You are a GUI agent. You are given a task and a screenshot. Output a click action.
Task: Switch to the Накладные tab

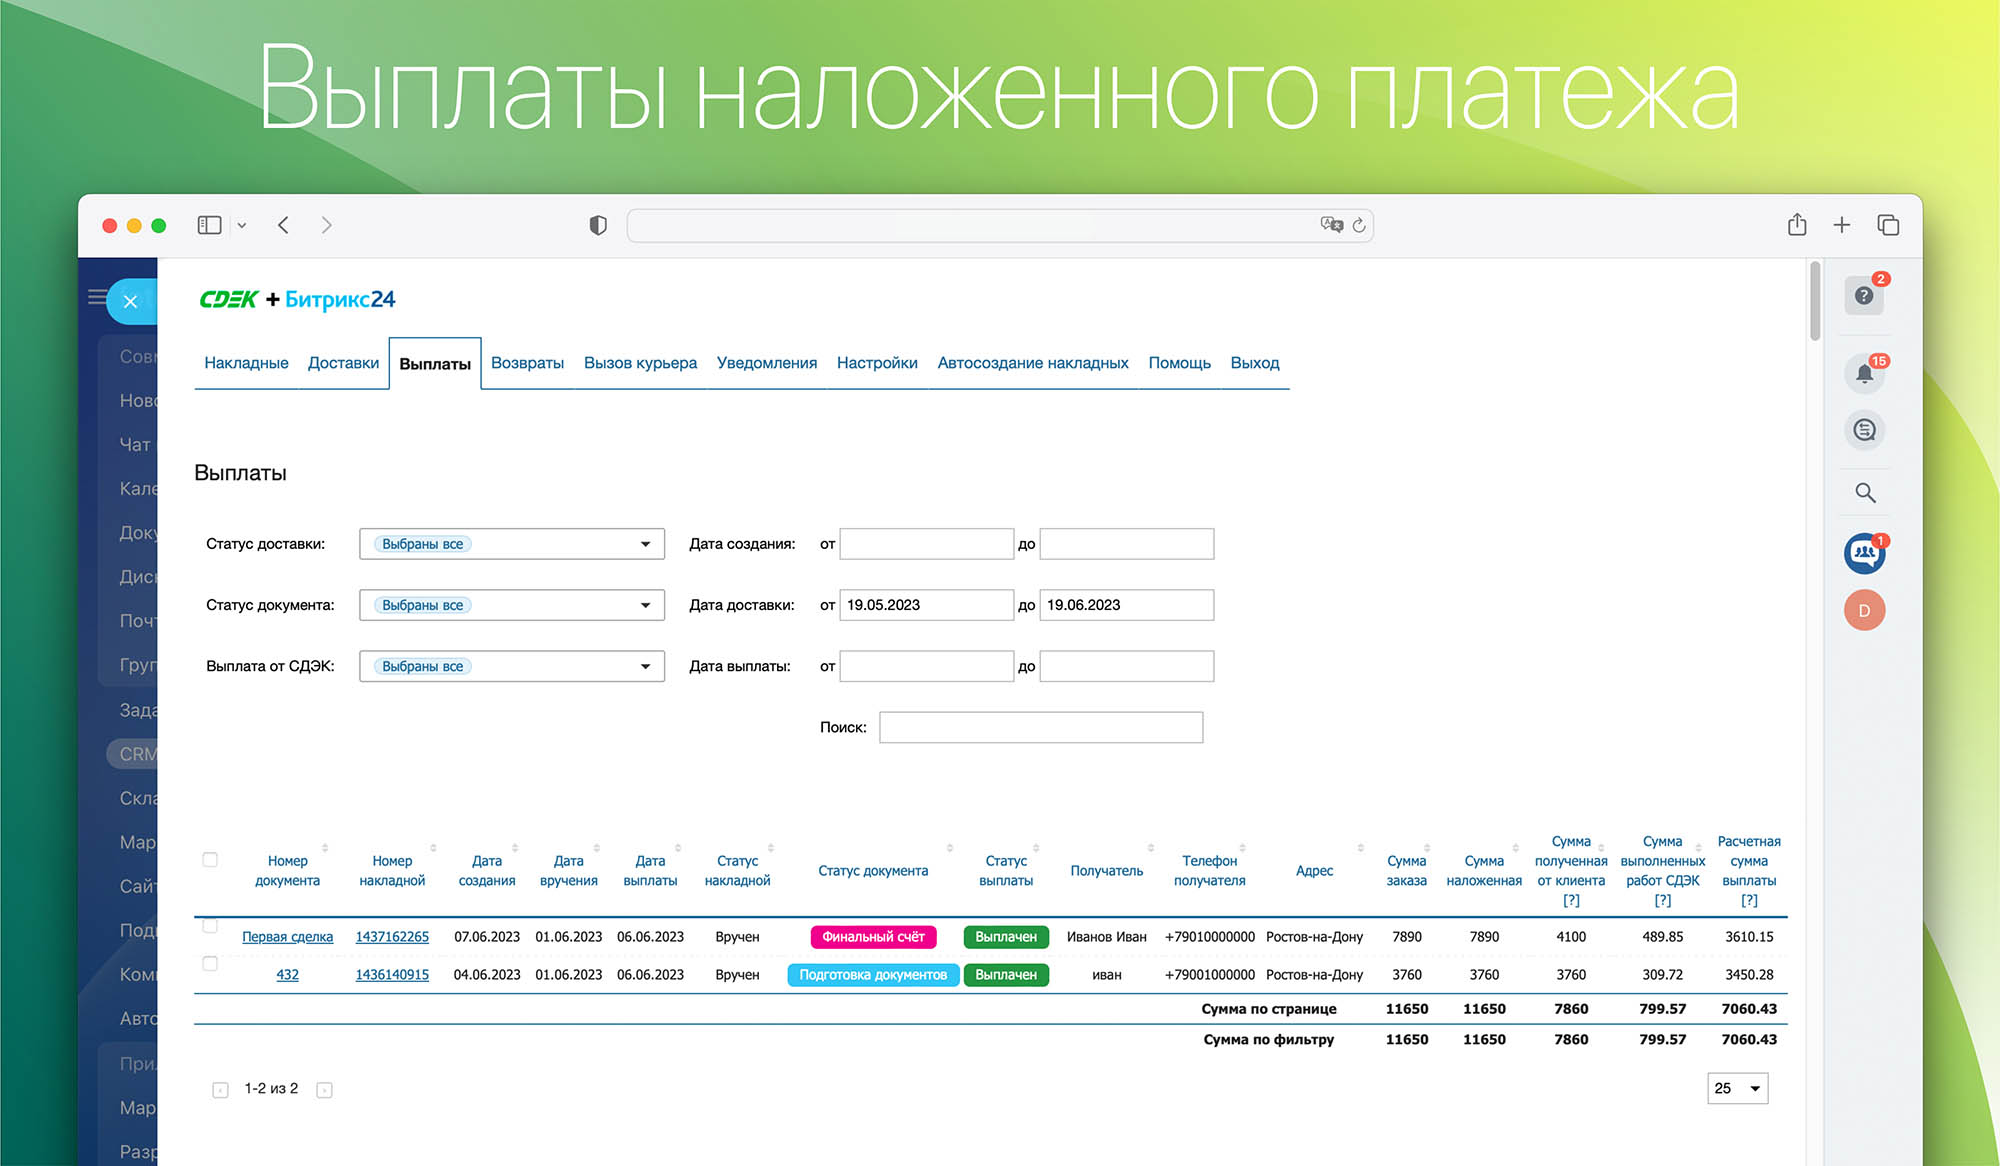(x=246, y=363)
